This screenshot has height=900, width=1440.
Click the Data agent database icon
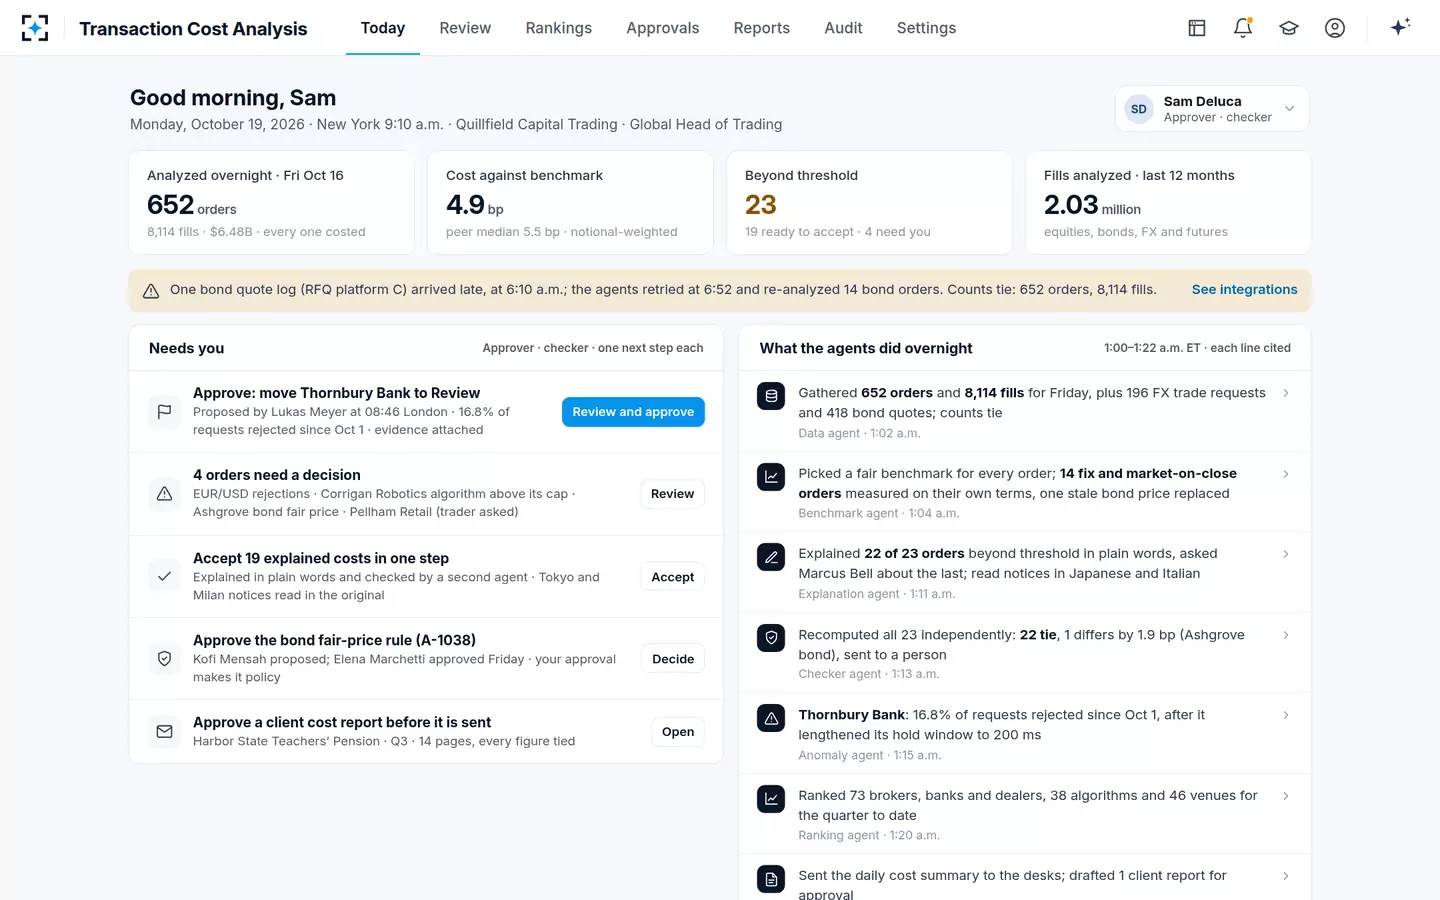[771, 396]
